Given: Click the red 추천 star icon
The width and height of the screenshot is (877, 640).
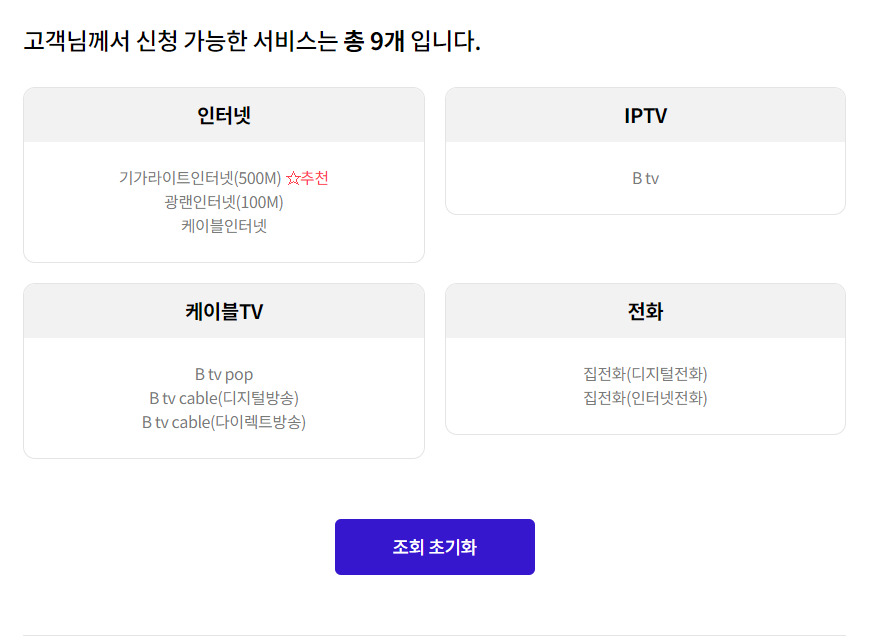Looking at the screenshot, I should coord(293,178).
